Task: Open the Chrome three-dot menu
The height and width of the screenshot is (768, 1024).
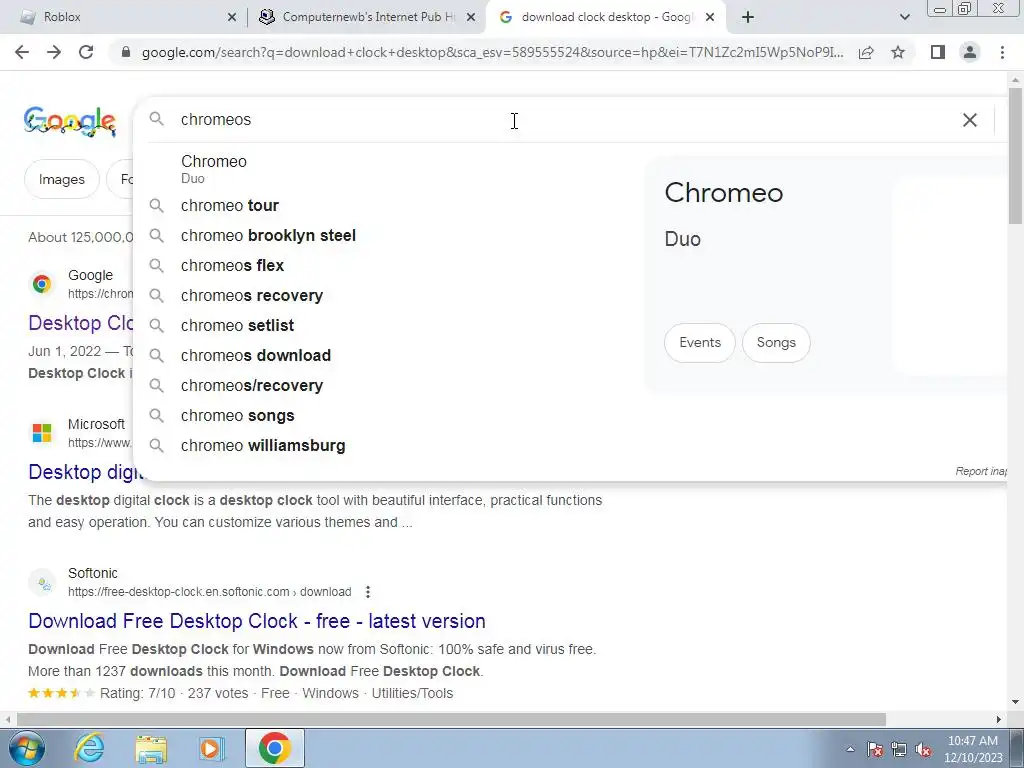Action: point(1002,52)
